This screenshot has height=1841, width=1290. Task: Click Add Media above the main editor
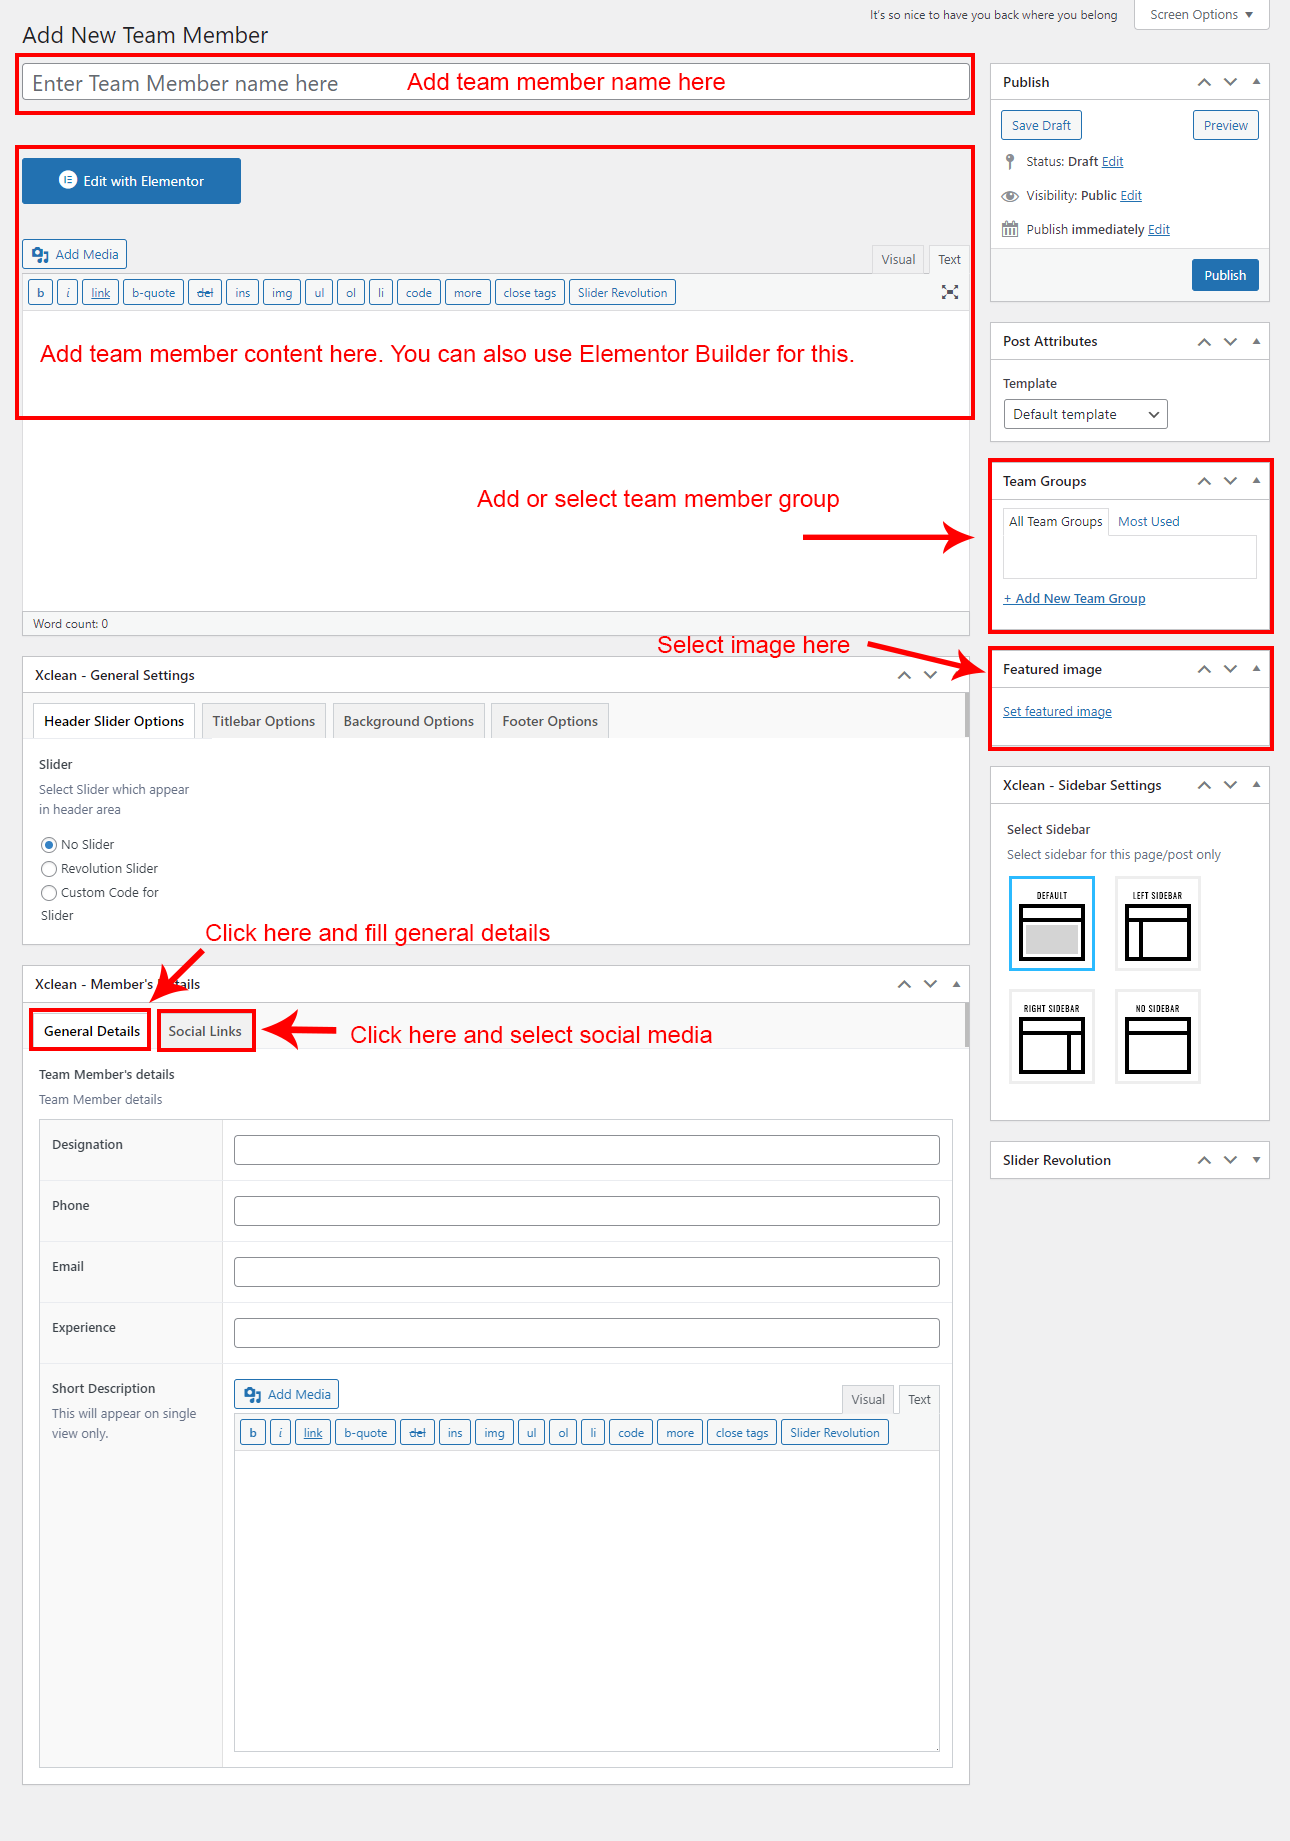tap(75, 254)
